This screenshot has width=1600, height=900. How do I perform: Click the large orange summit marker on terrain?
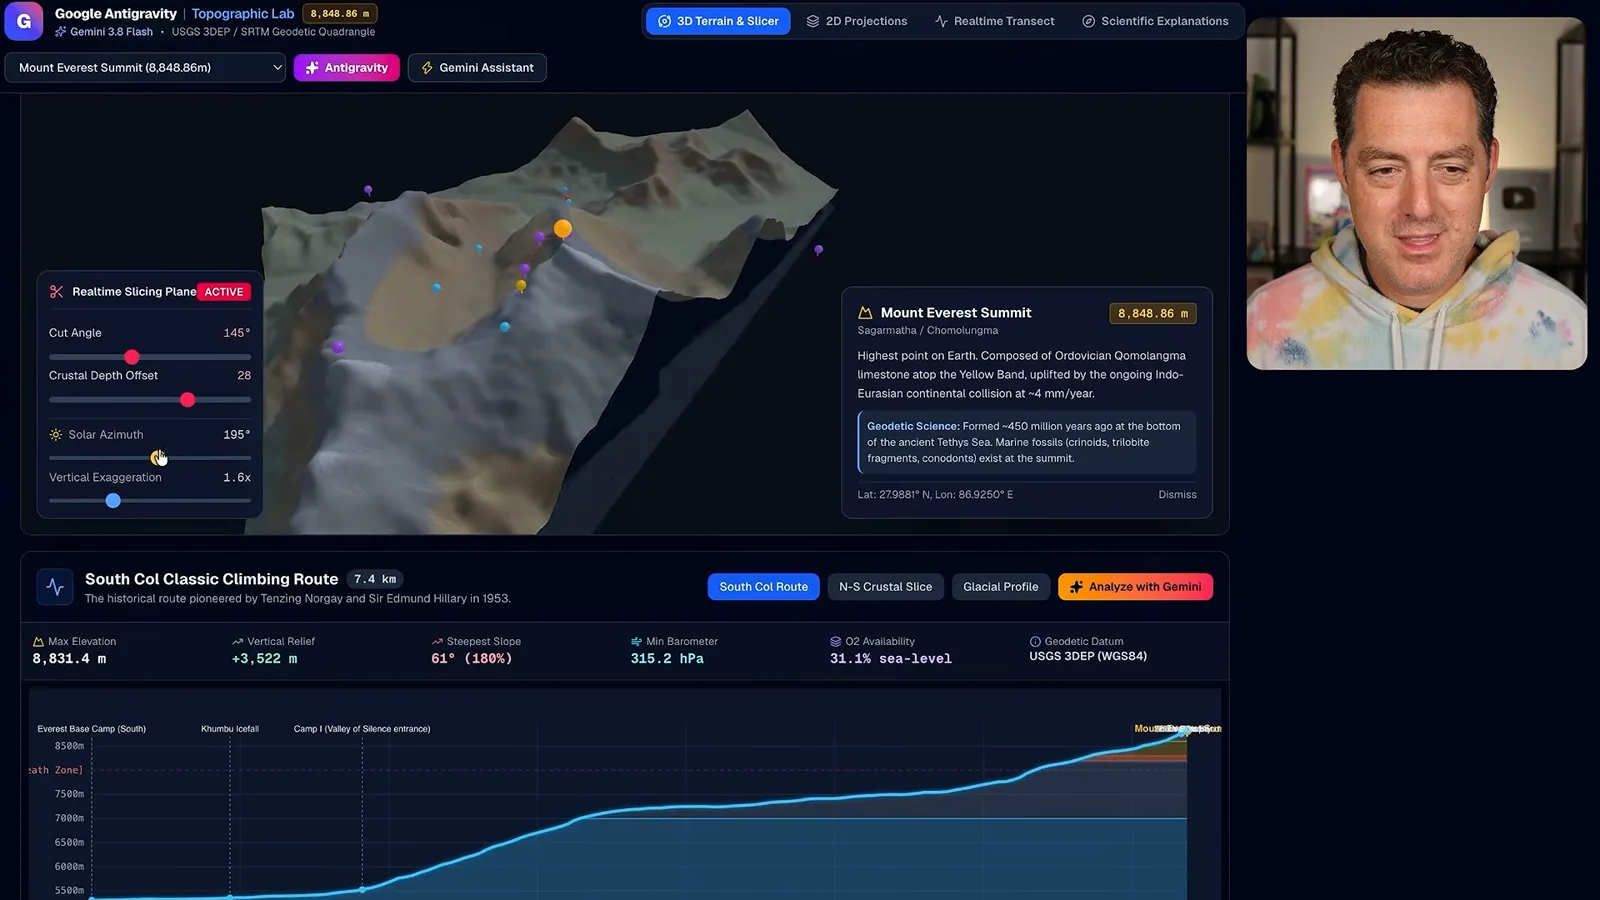pos(563,229)
